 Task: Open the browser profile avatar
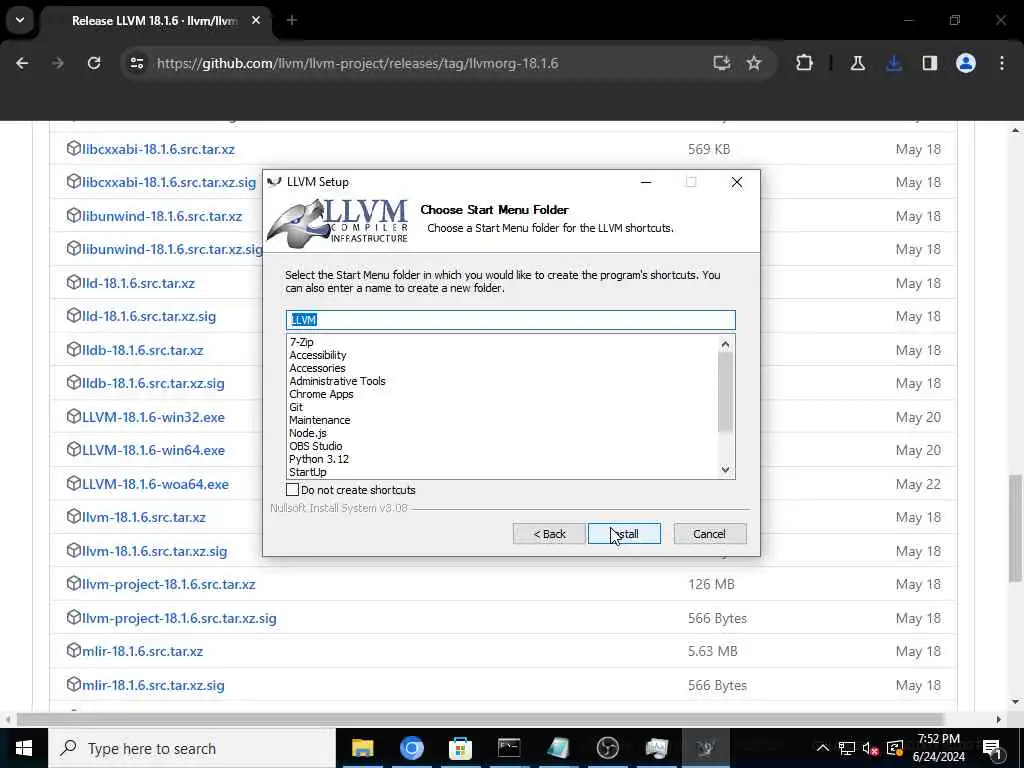pos(966,63)
